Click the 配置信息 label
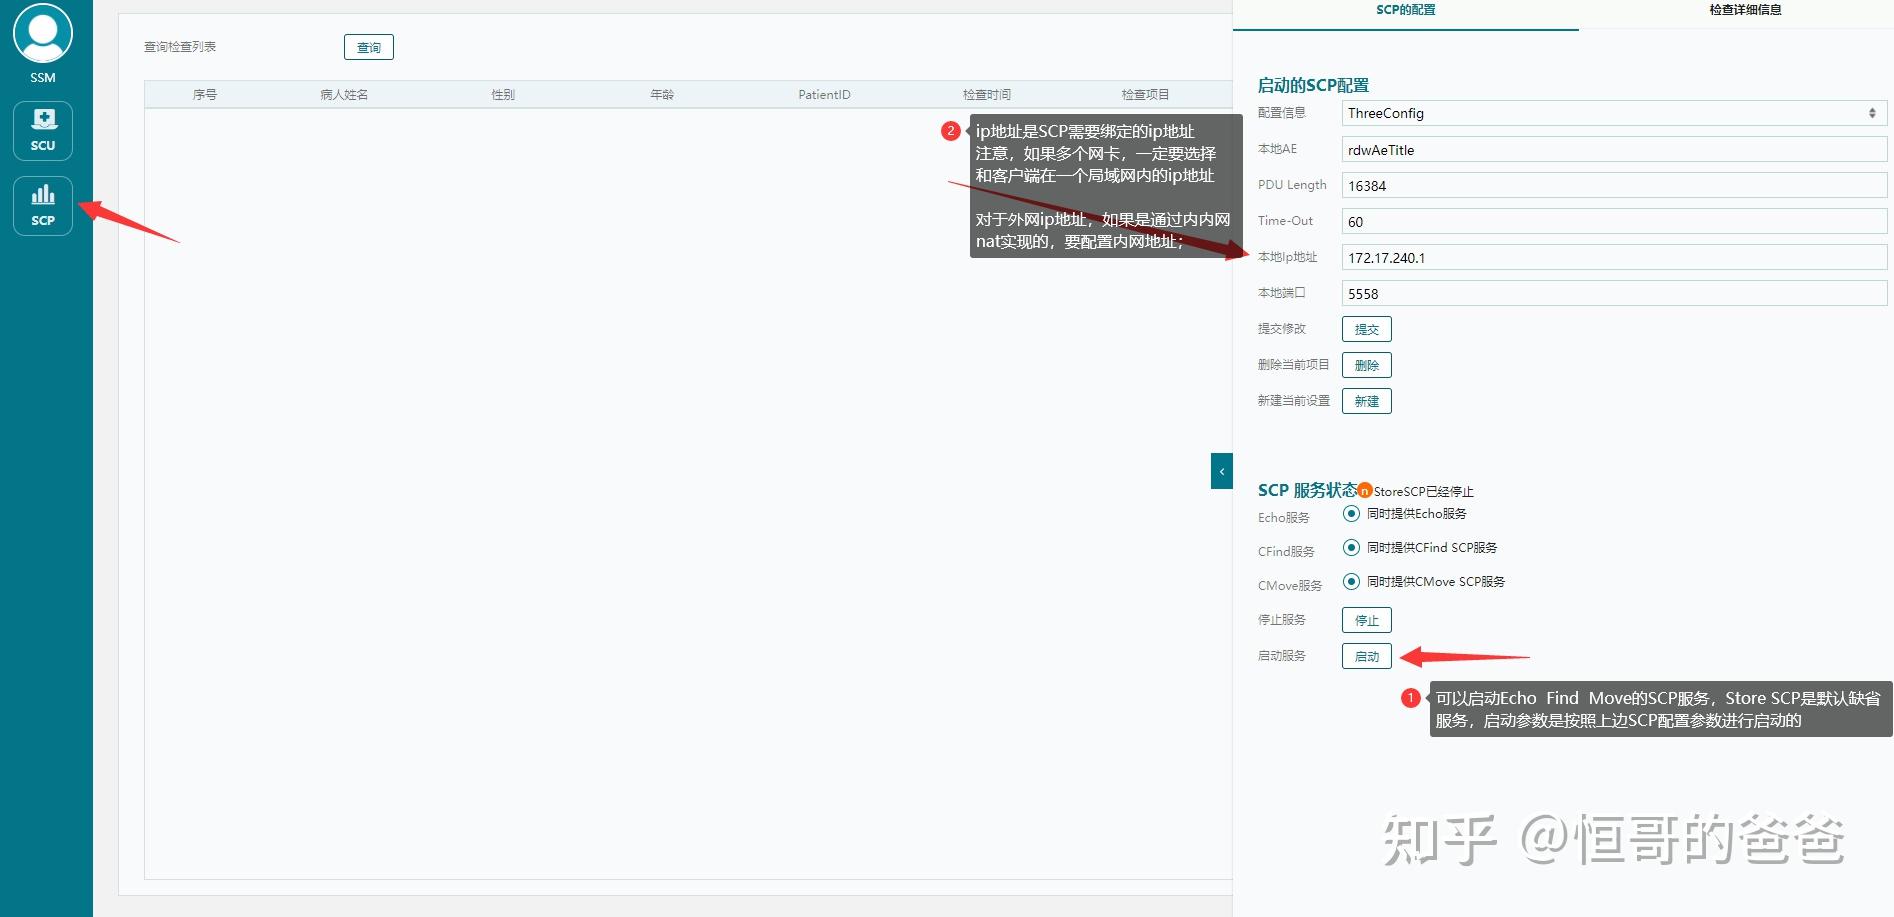 [x=1282, y=113]
